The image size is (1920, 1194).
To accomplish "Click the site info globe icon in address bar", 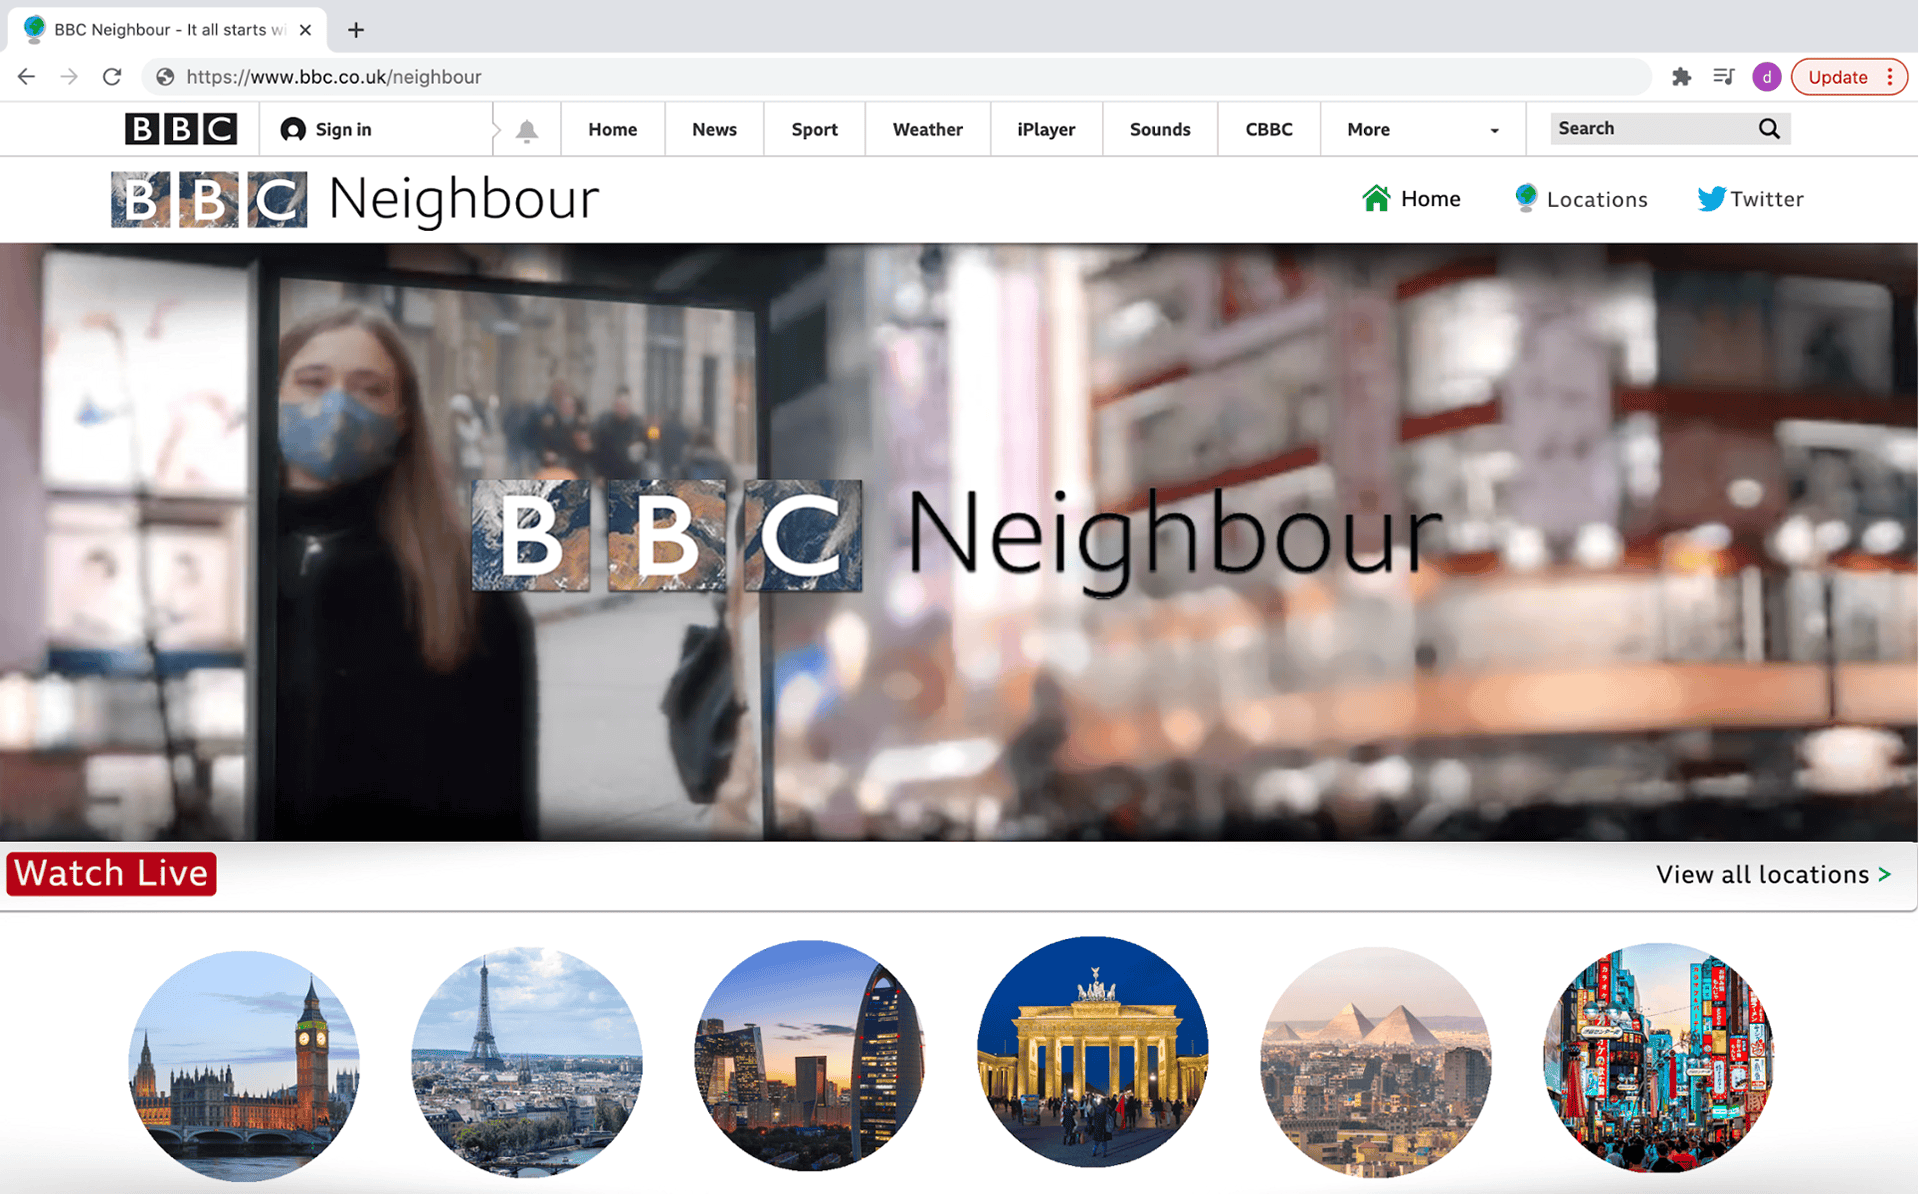I will pyautogui.click(x=166, y=77).
